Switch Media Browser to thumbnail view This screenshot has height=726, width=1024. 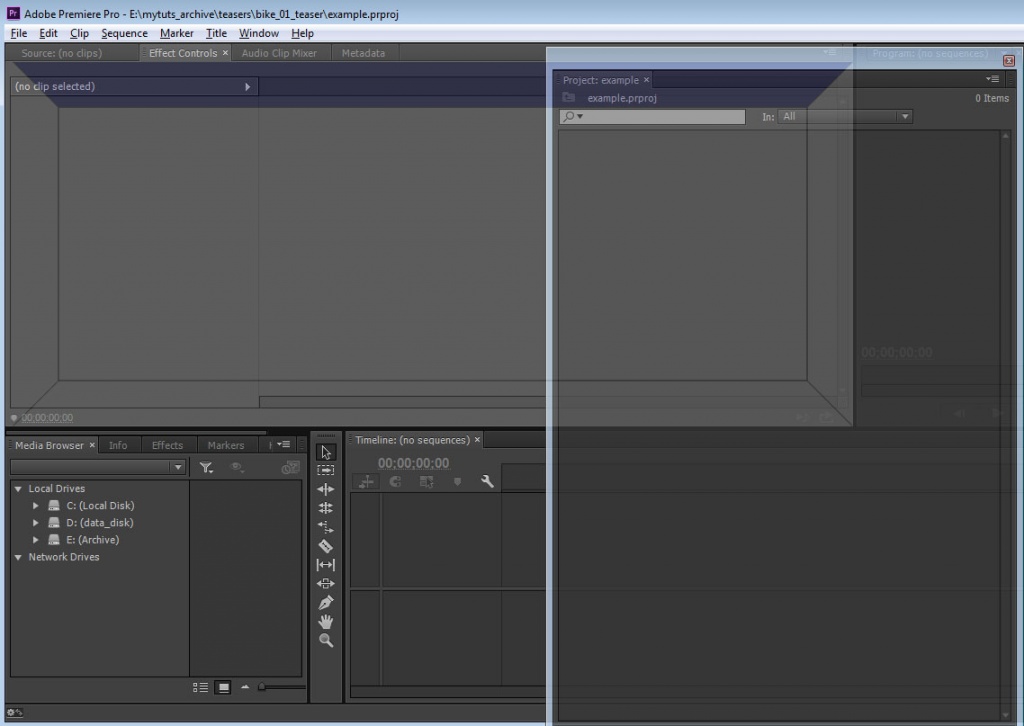pyautogui.click(x=223, y=687)
